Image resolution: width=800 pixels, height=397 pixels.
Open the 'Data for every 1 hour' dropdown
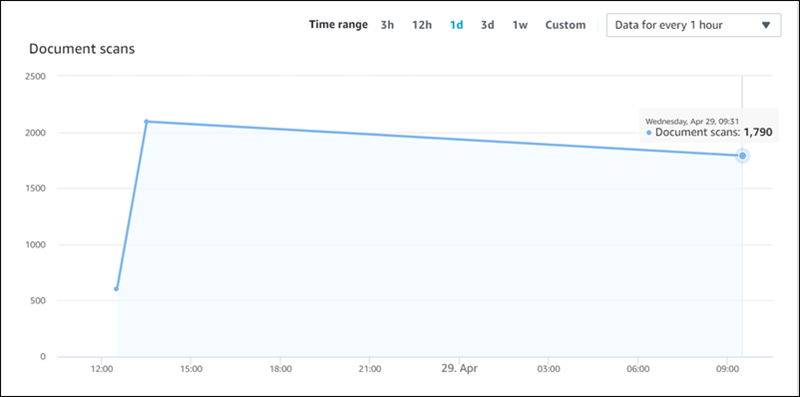[x=693, y=25]
